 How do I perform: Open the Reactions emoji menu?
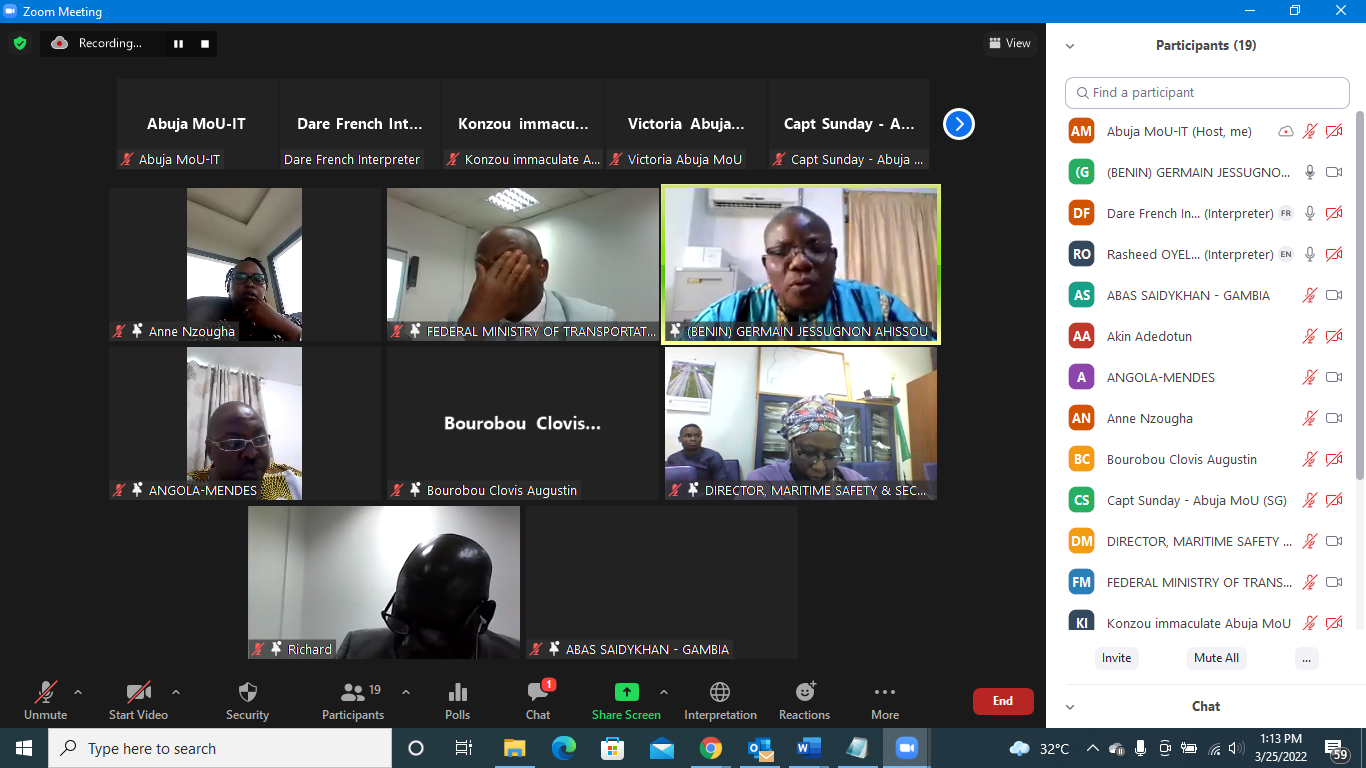pos(804,700)
